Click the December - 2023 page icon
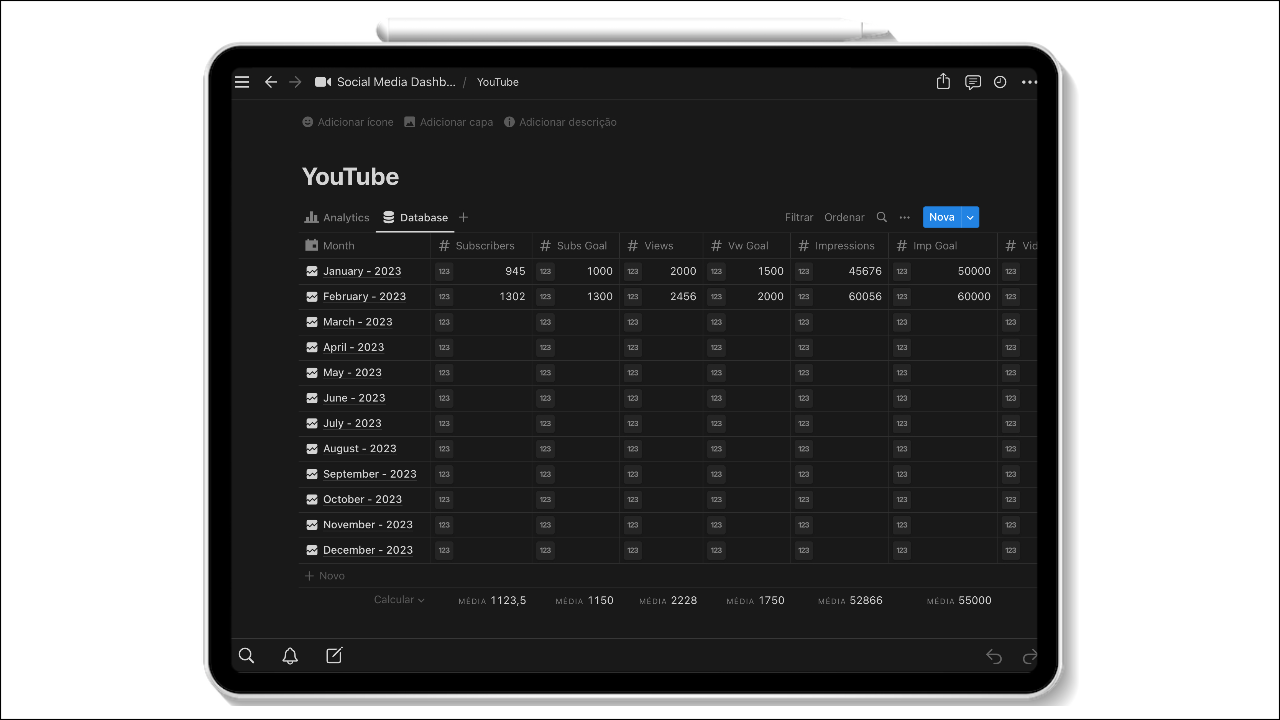The height and width of the screenshot is (720, 1280). point(312,550)
